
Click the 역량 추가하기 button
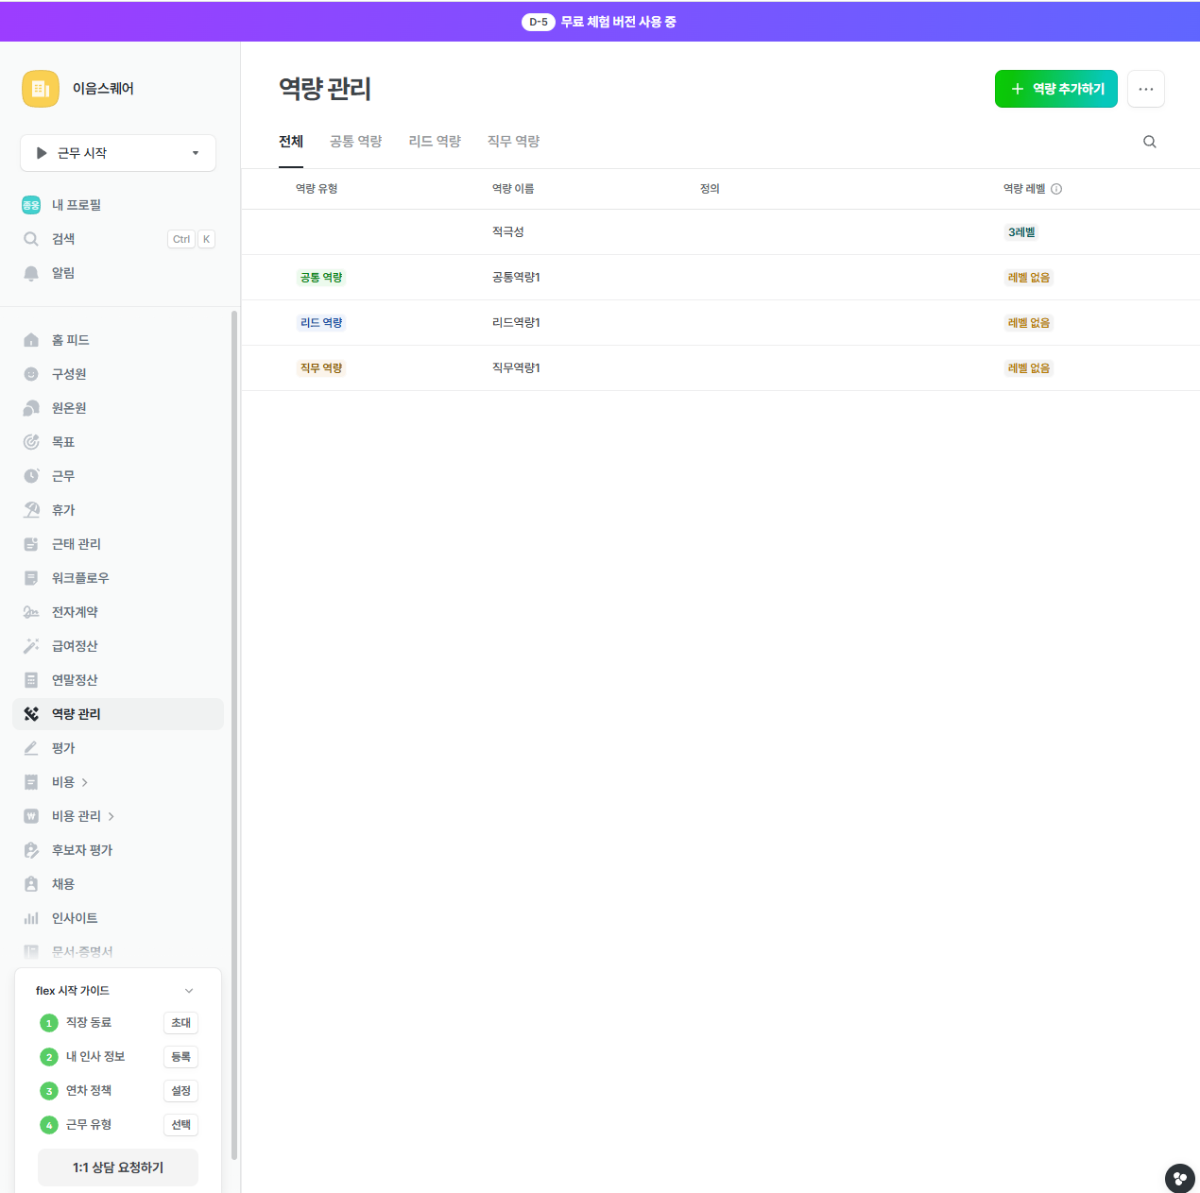[1055, 89]
